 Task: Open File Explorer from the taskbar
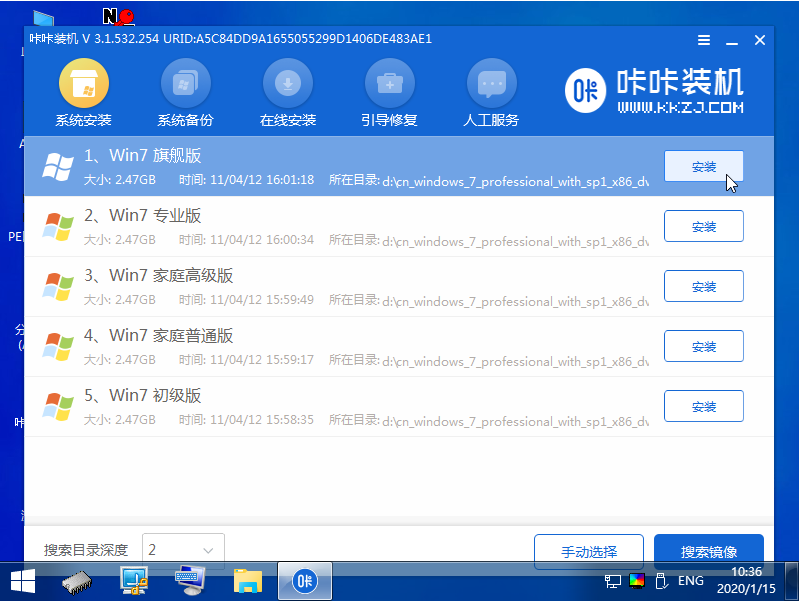(x=247, y=580)
